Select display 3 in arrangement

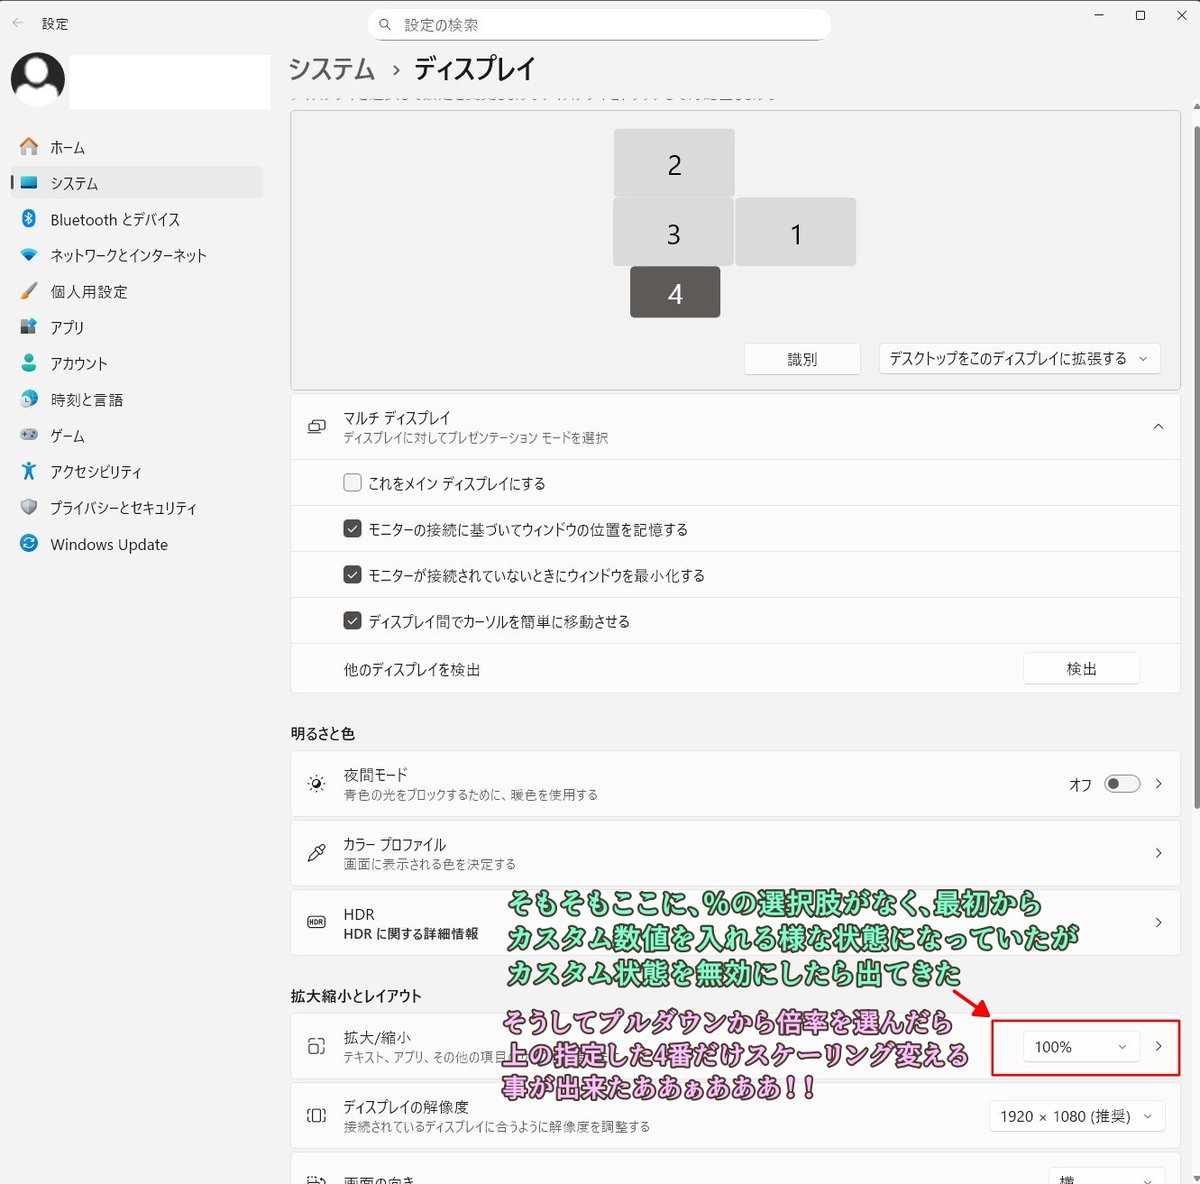tap(673, 232)
